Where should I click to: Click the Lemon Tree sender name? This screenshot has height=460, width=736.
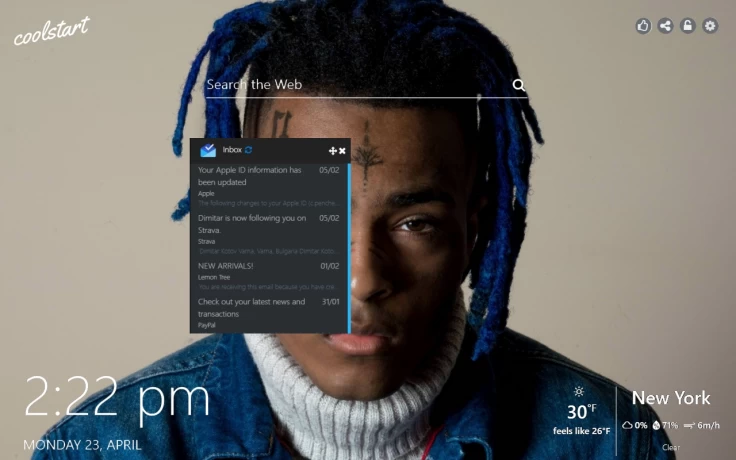point(214,277)
